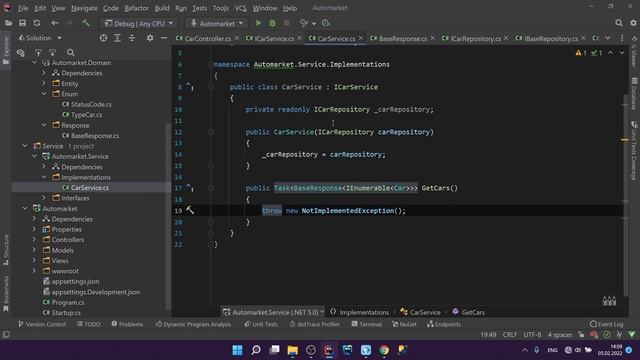The width and height of the screenshot is (640, 360).
Task: Click CarService in the breadcrumb bar
Action: pyautogui.click(x=420, y=312)
